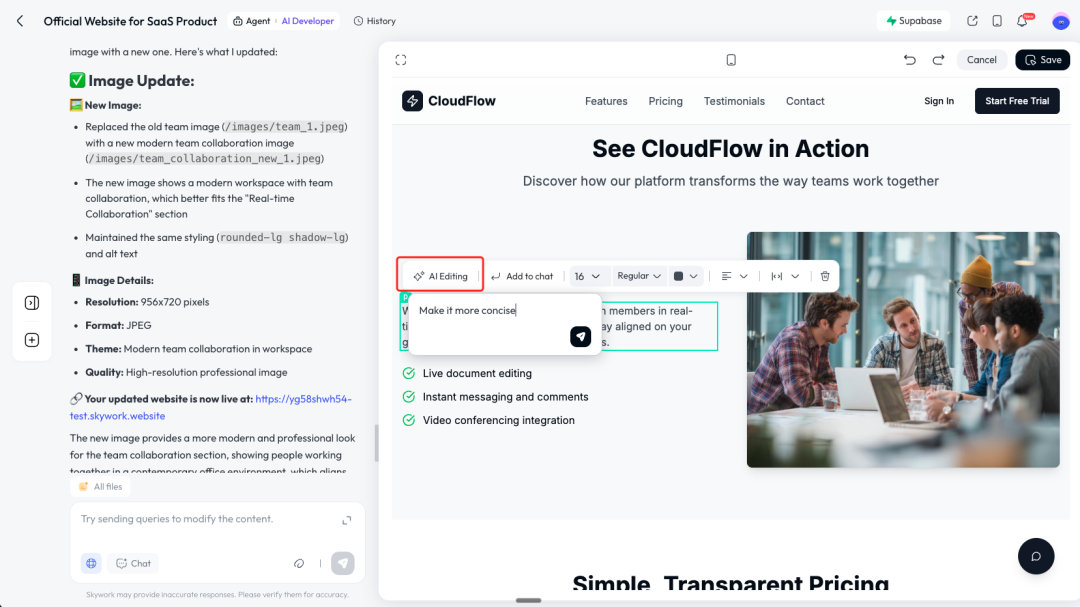Viewport: 1080px width, 607px height.
Task: Save the page edits
Action: 1042,60
